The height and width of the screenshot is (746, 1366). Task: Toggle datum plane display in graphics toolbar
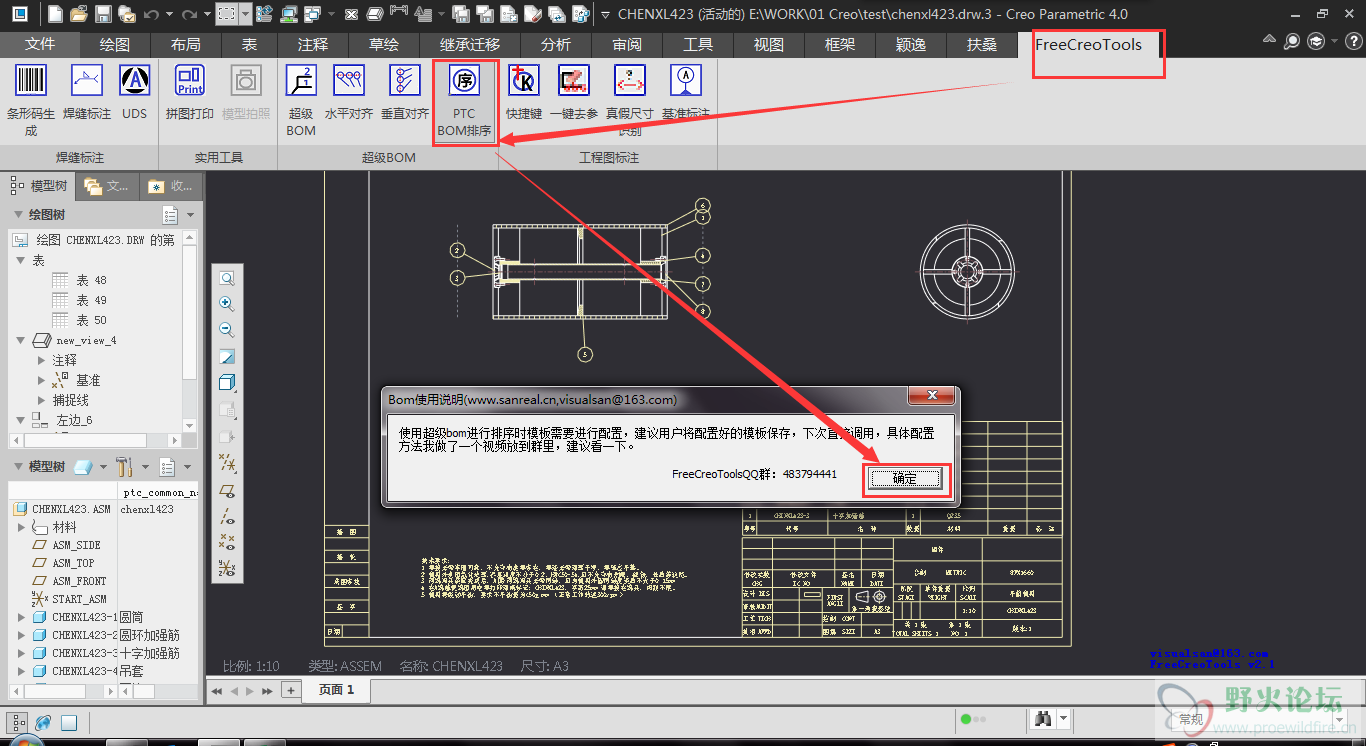(227, 490)
